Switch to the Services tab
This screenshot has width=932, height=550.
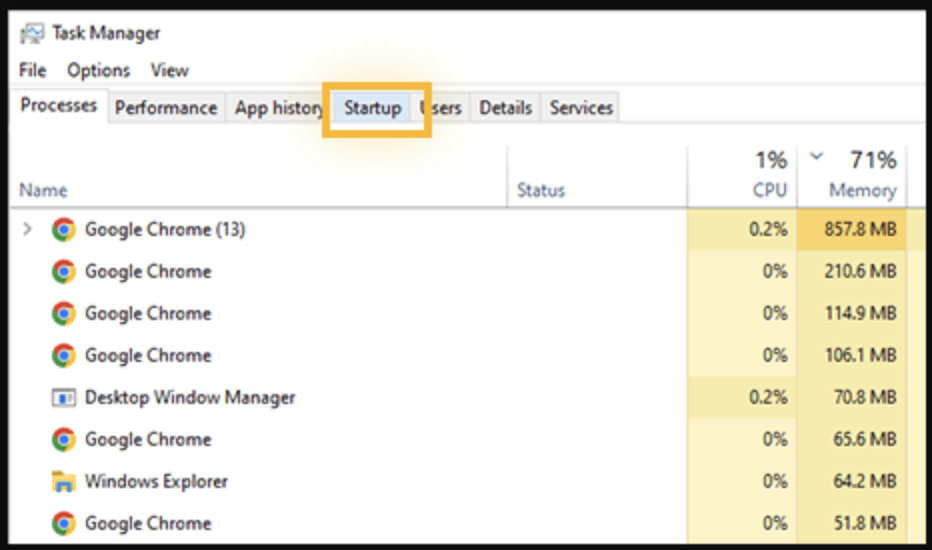pyautogui.click(x=581, y=108)
